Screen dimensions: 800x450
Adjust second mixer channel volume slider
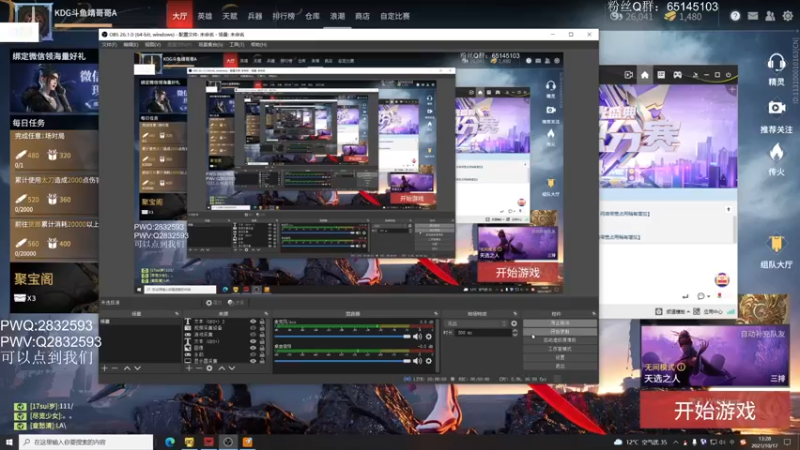point(342,361)
